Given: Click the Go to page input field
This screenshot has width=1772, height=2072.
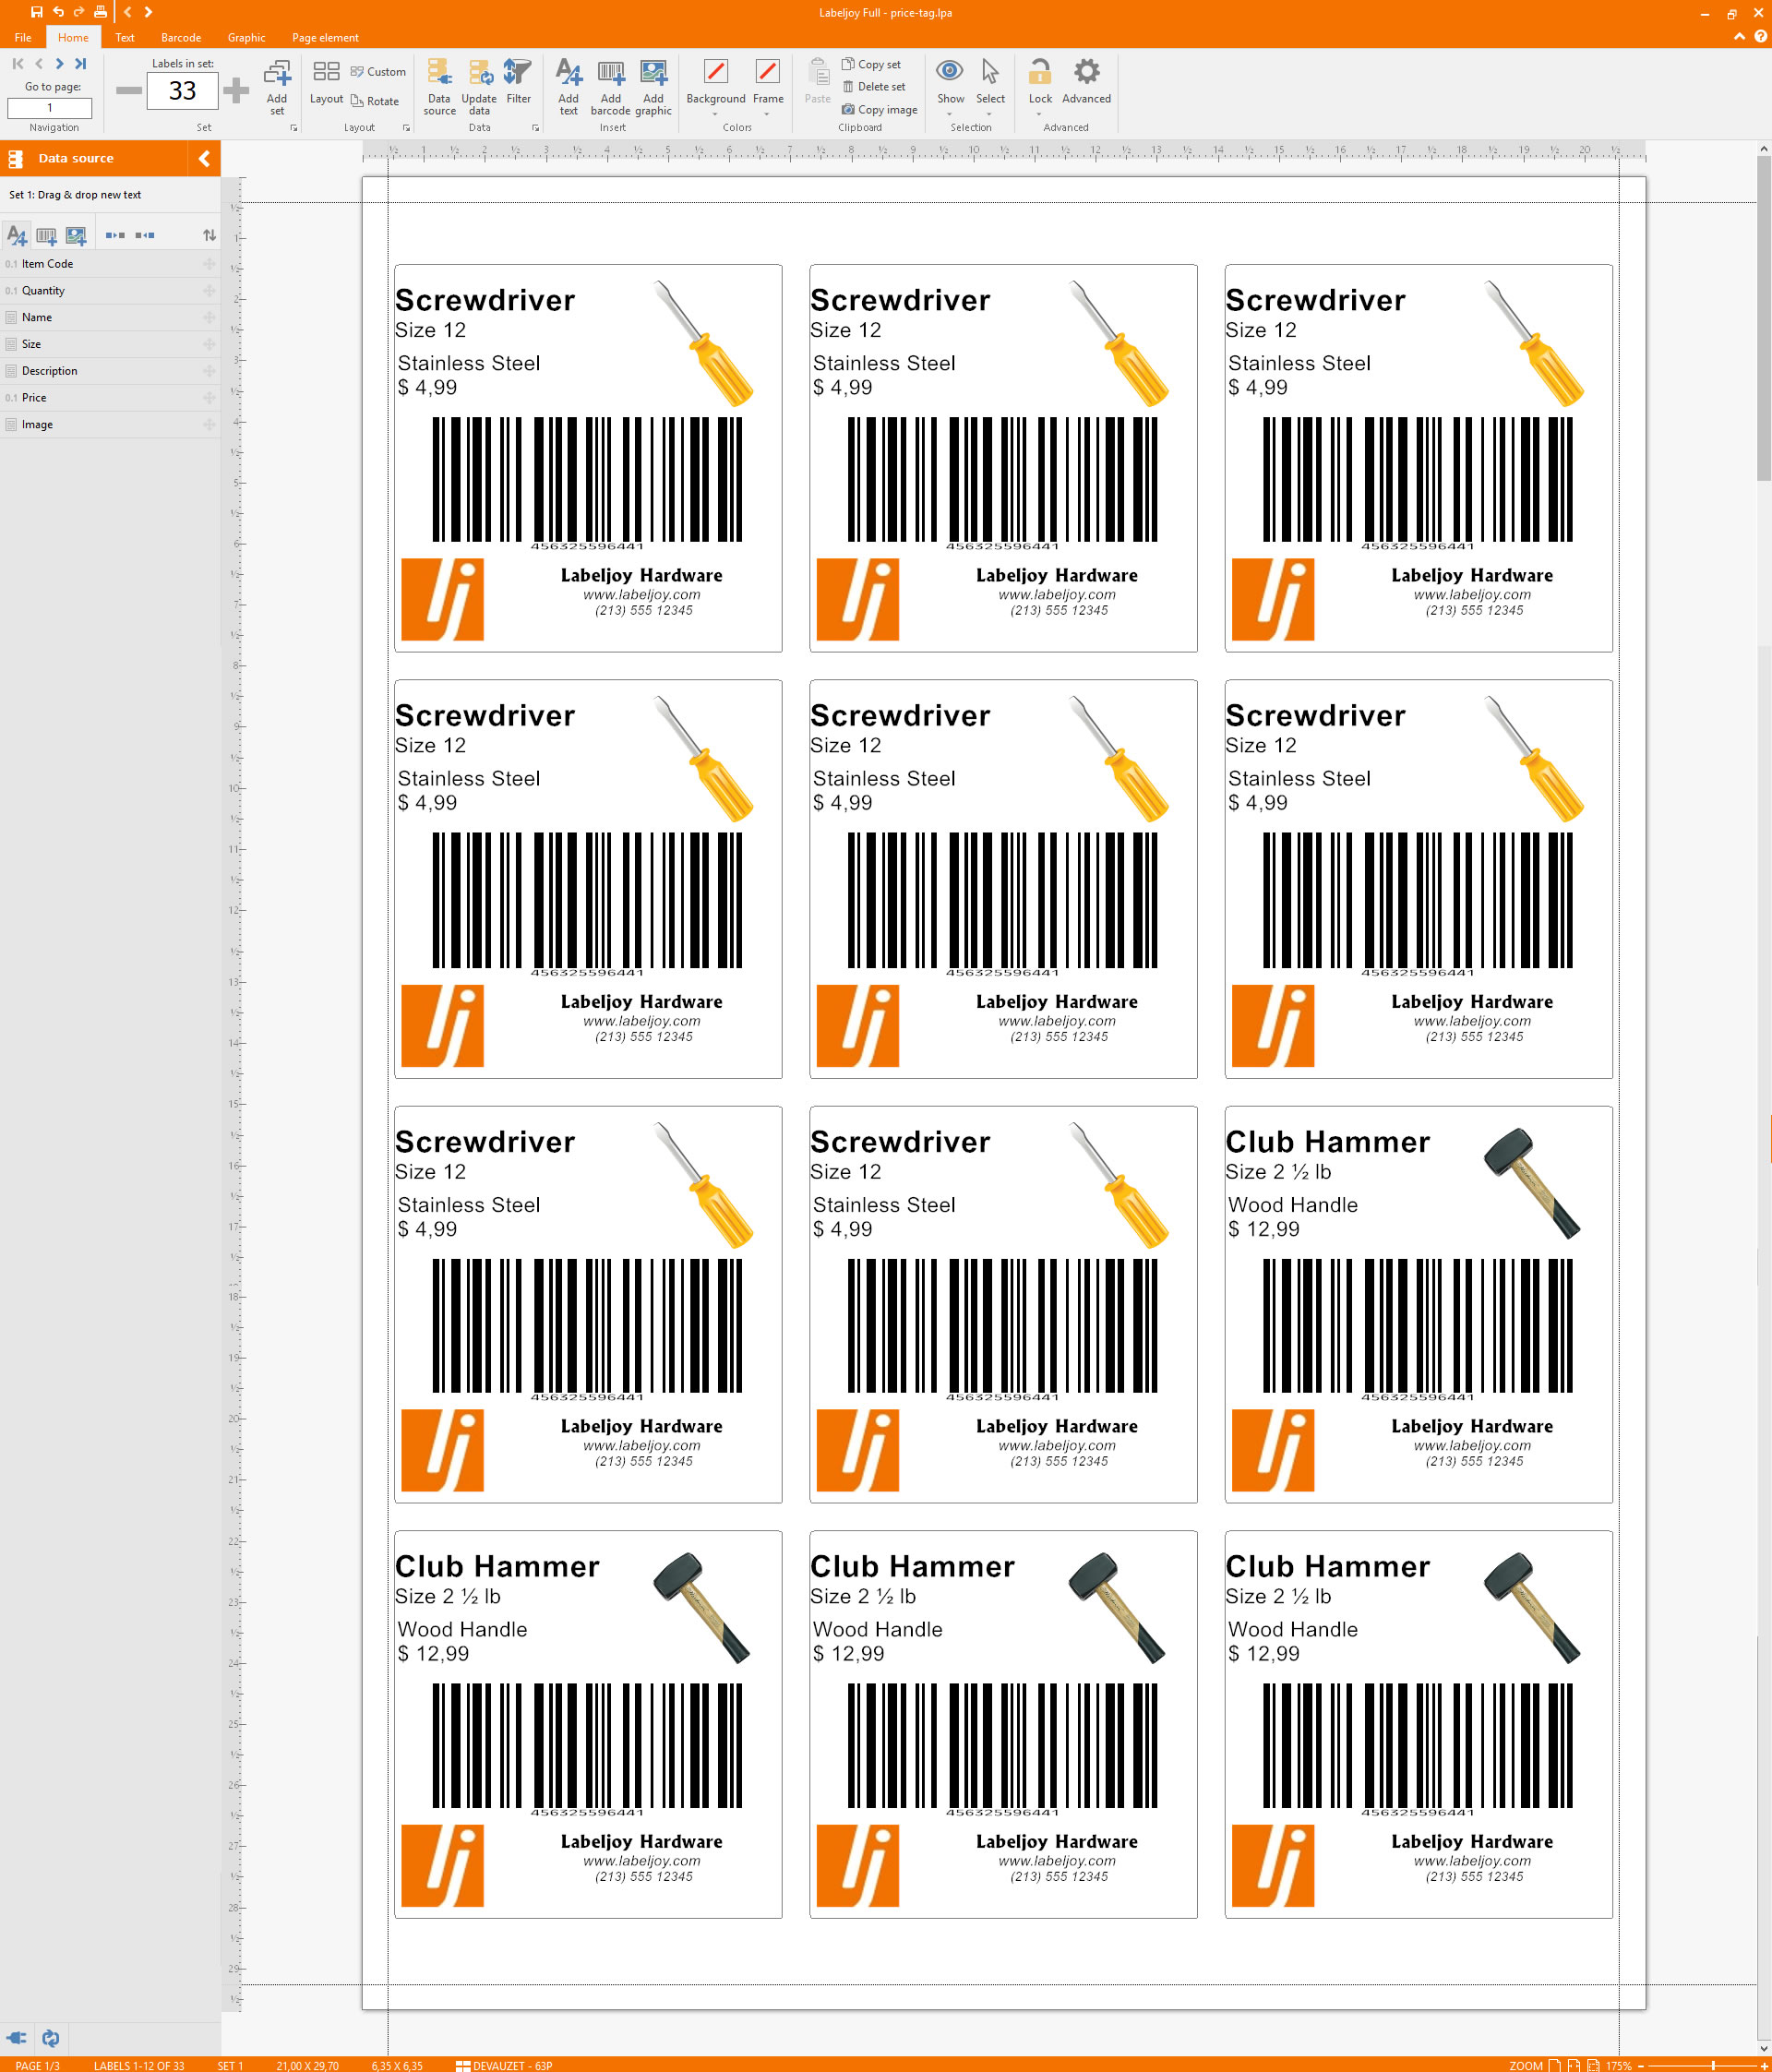Looking at the screenshot, I should (x=50, y=108).
